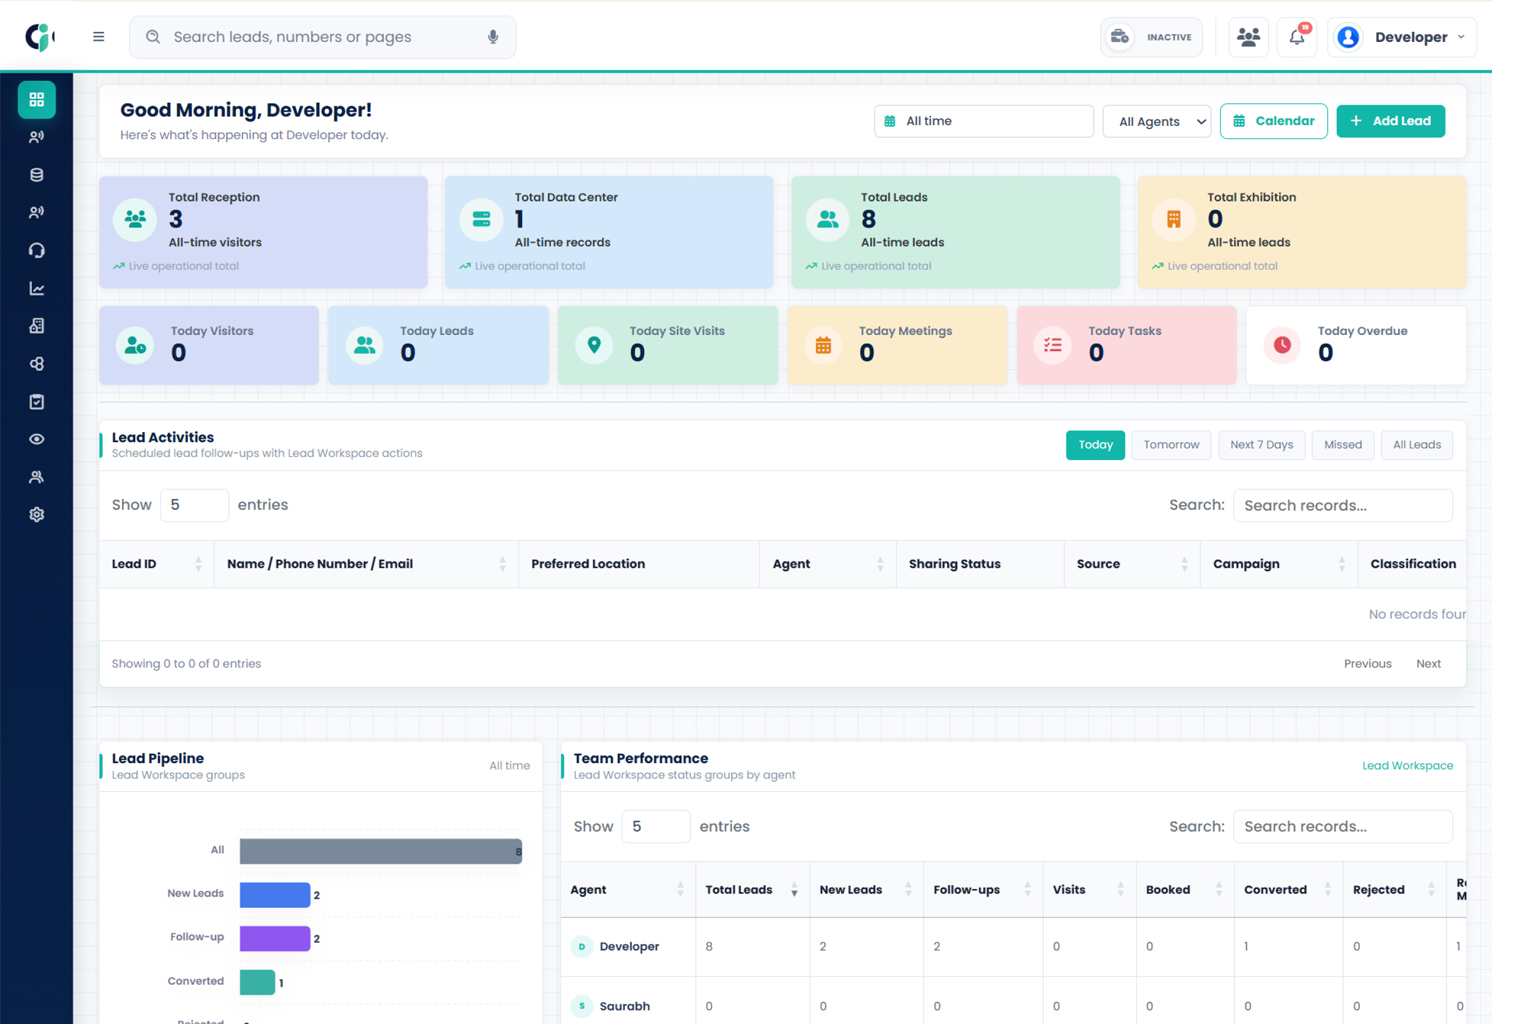Screen dimensions: 1514x1024
Task: Click the purple Follow-up bar
Action: click(275, 938)
